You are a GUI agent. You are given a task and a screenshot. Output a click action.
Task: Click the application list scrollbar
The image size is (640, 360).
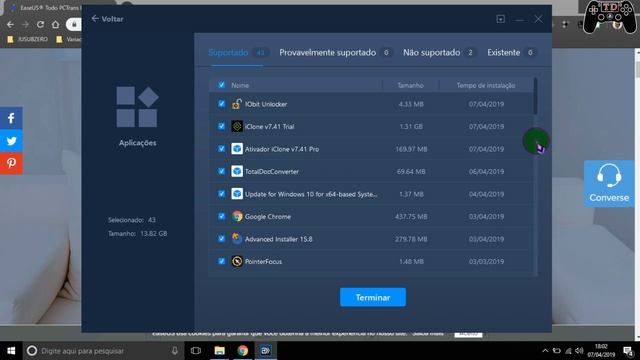(x=535, y=97)
